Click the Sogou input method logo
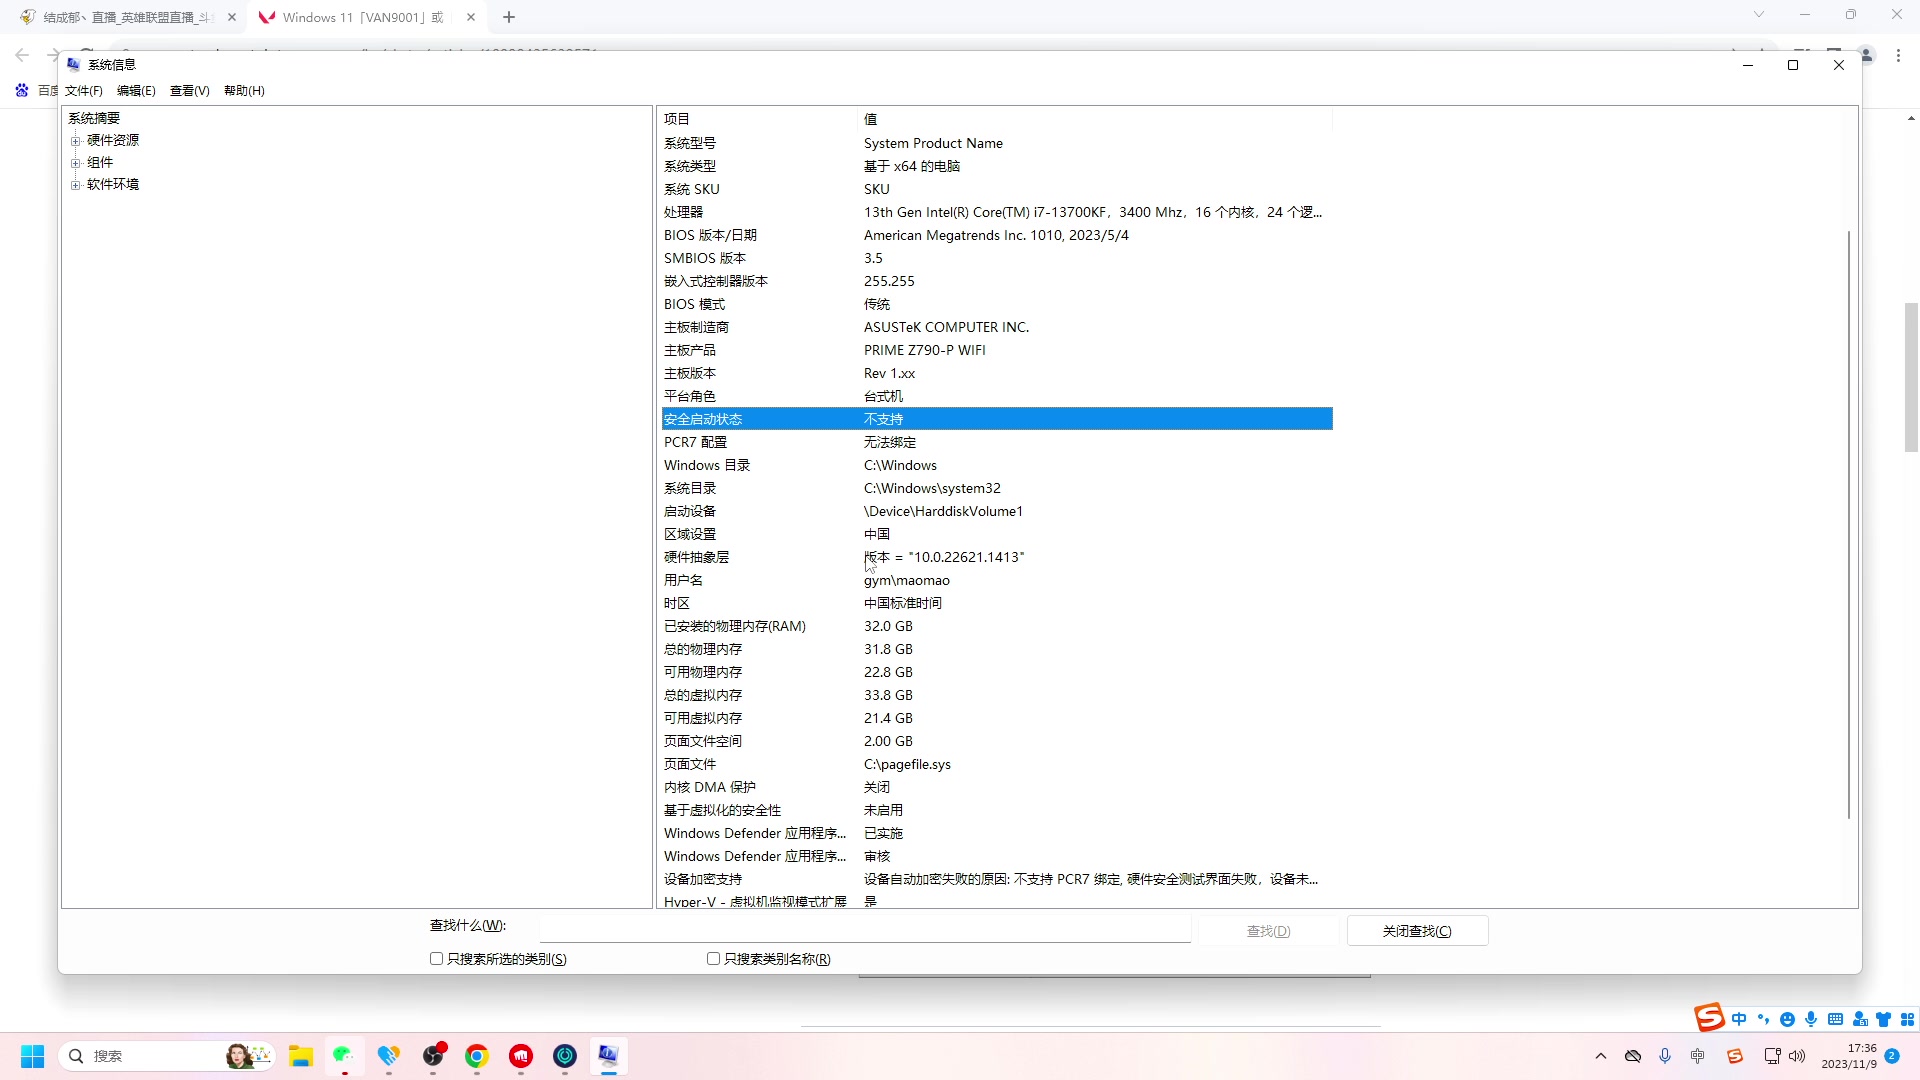 1709,1018
